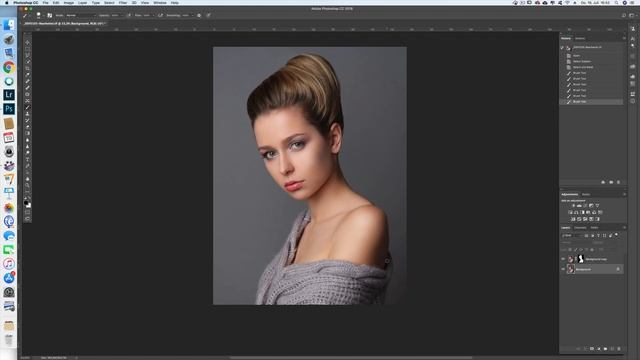640x360 pixels.
Task: Open the Select menu
Action: [109, 2]
